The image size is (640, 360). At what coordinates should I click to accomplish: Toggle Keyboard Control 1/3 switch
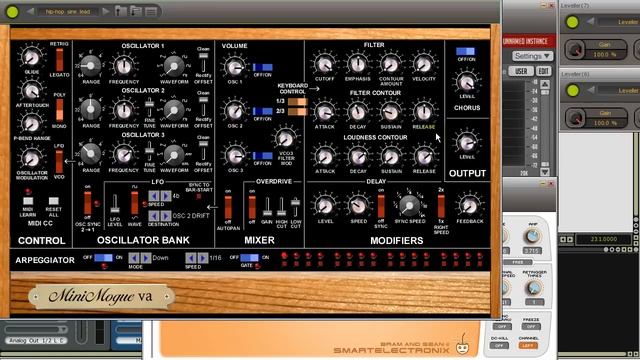[x=298, y=101]
